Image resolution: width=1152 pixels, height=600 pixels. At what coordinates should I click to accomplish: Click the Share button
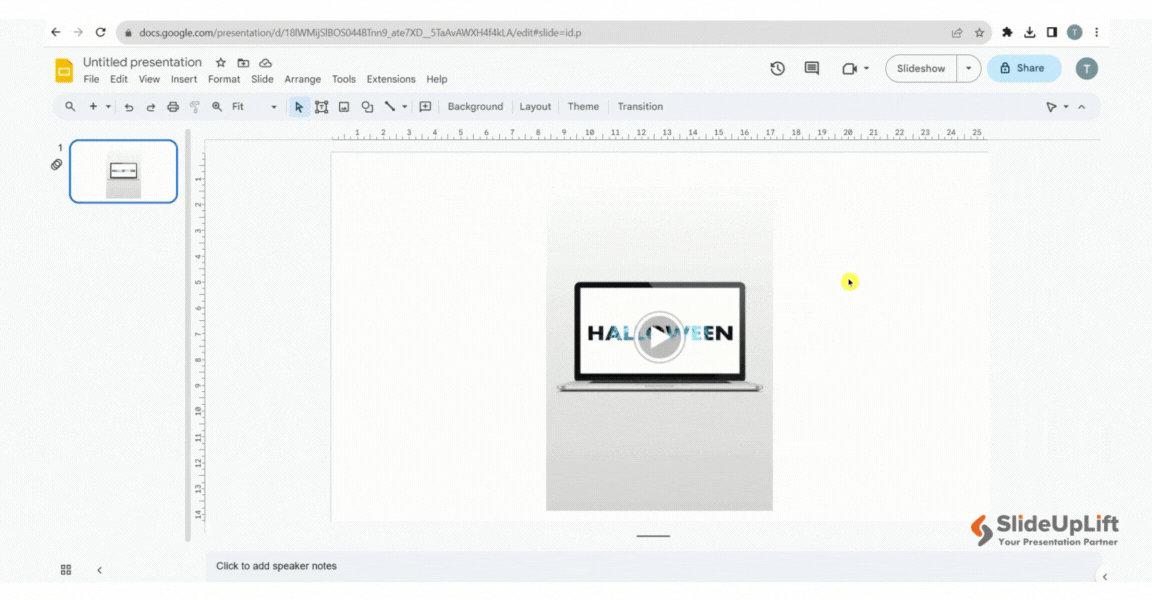pyautogui.click(x=1023, y=68)
